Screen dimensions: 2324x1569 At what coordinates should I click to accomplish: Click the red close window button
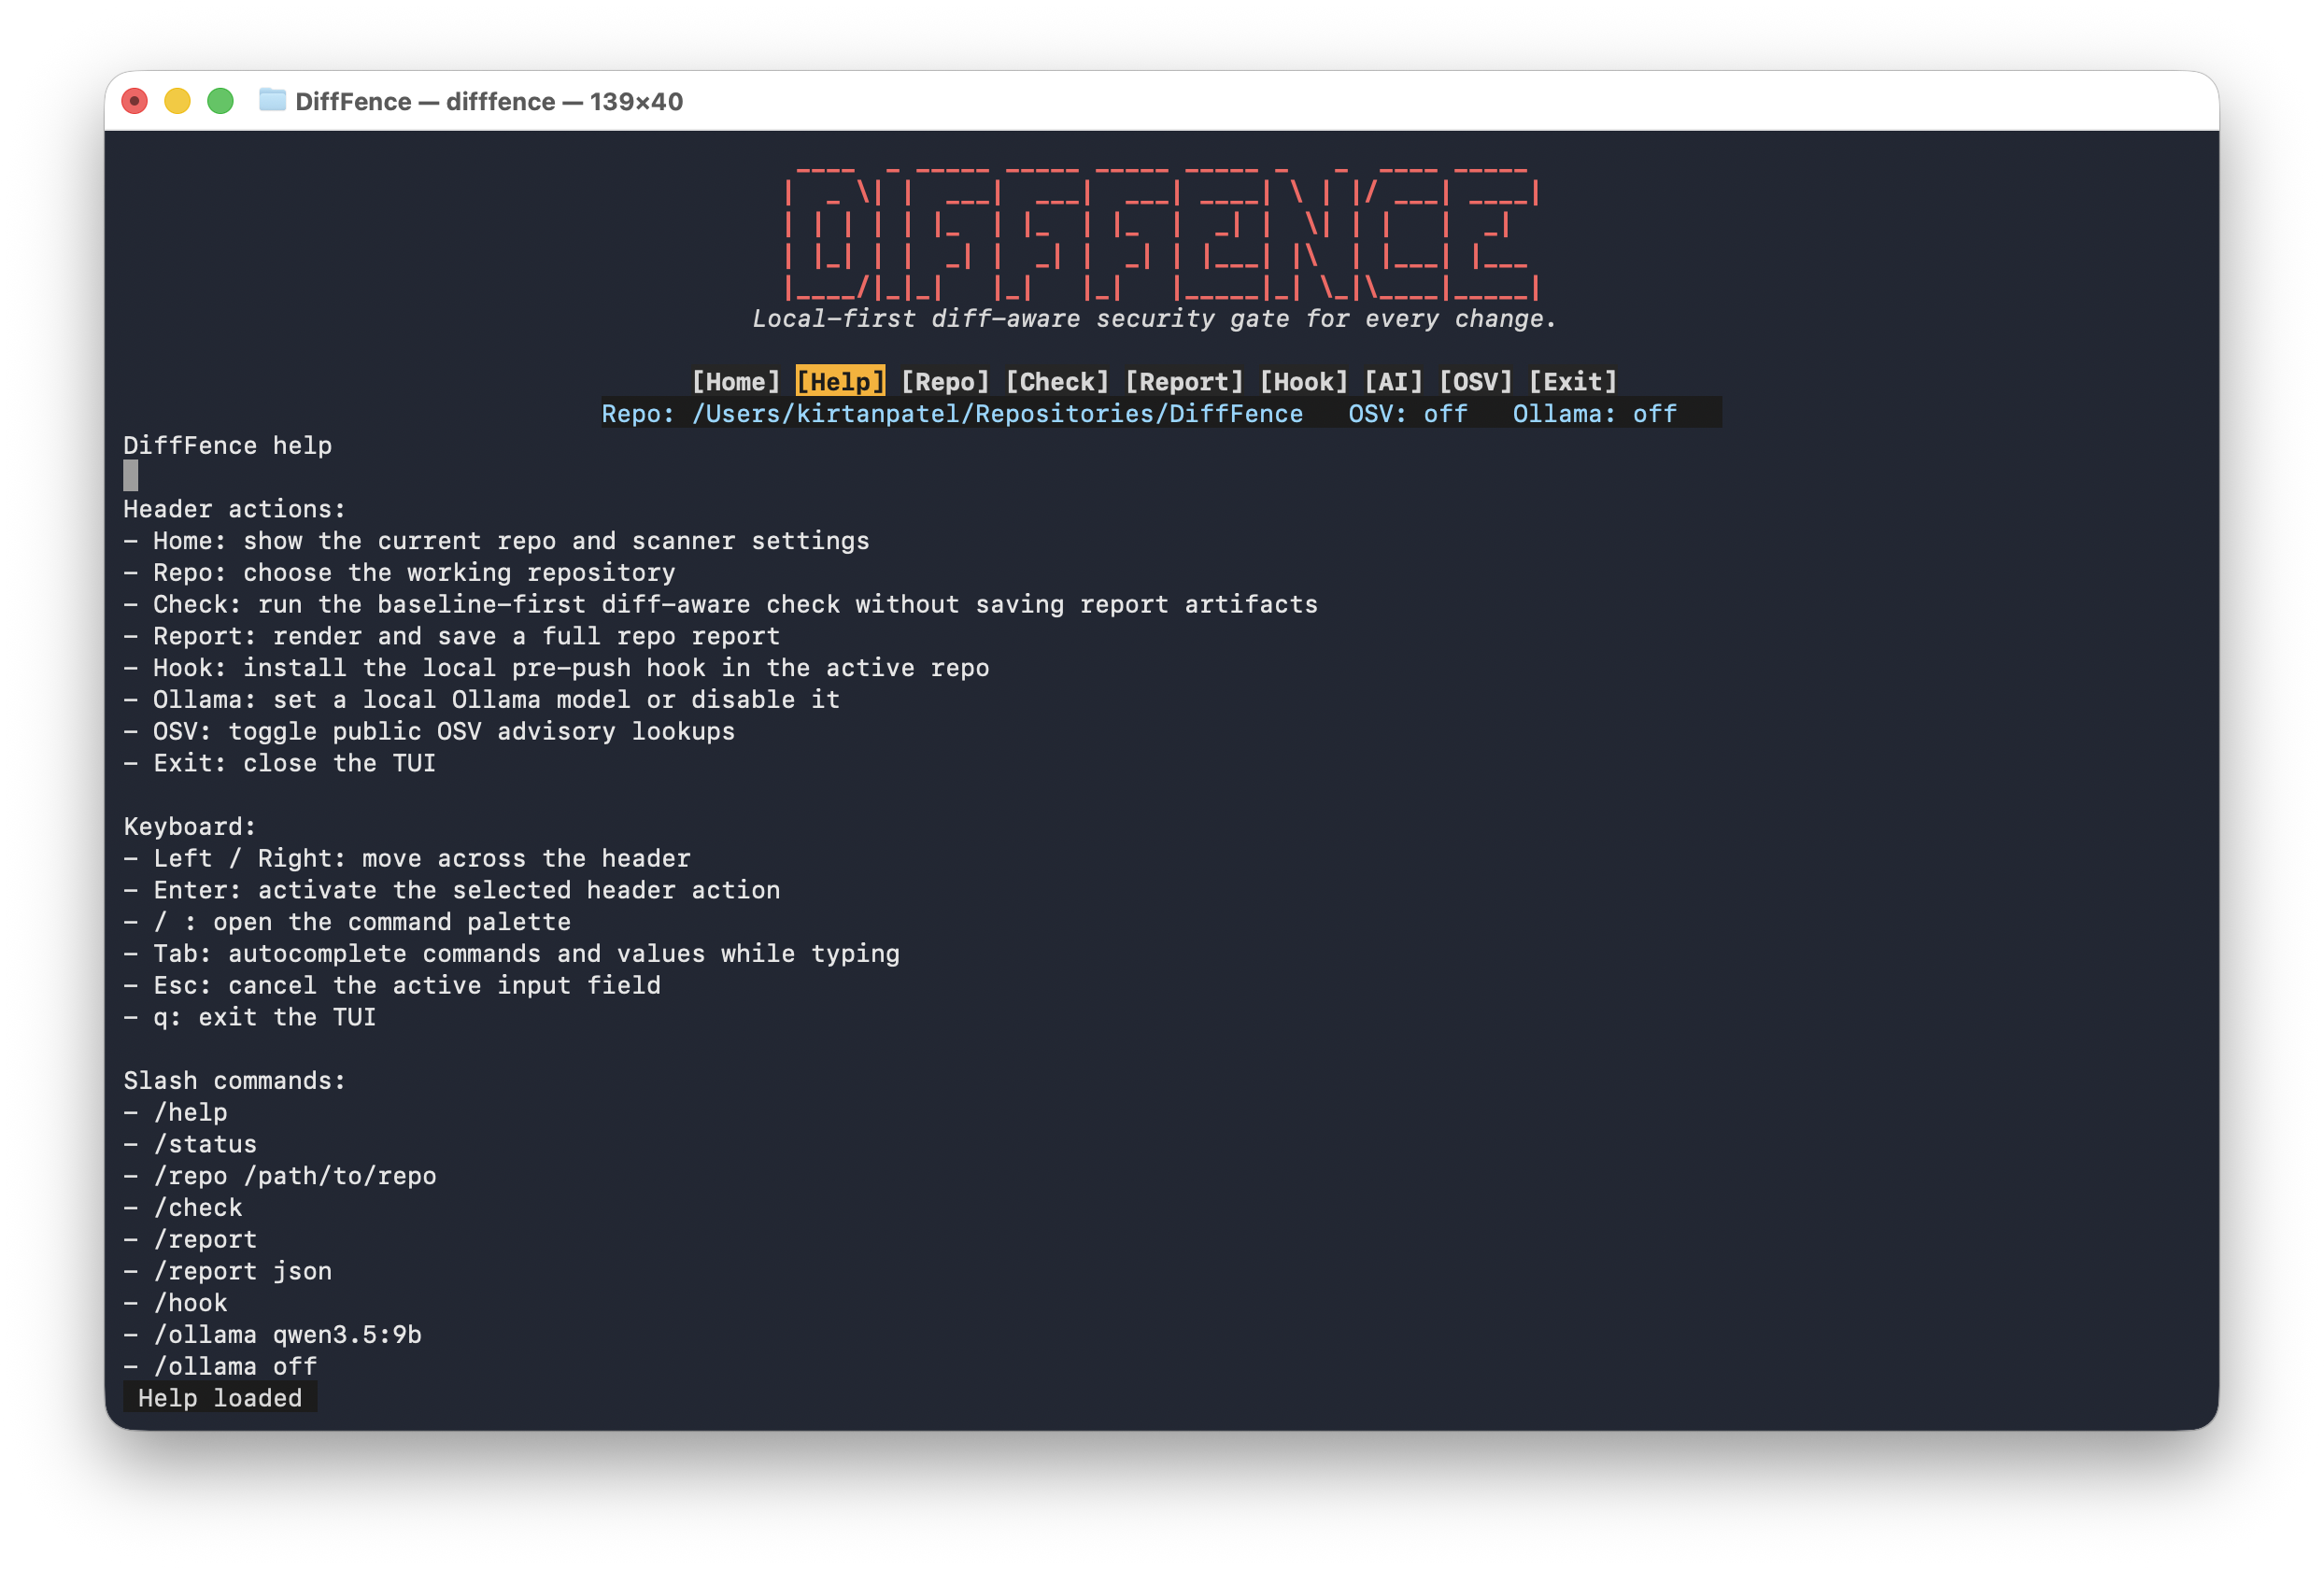click(x=135, y=101)
